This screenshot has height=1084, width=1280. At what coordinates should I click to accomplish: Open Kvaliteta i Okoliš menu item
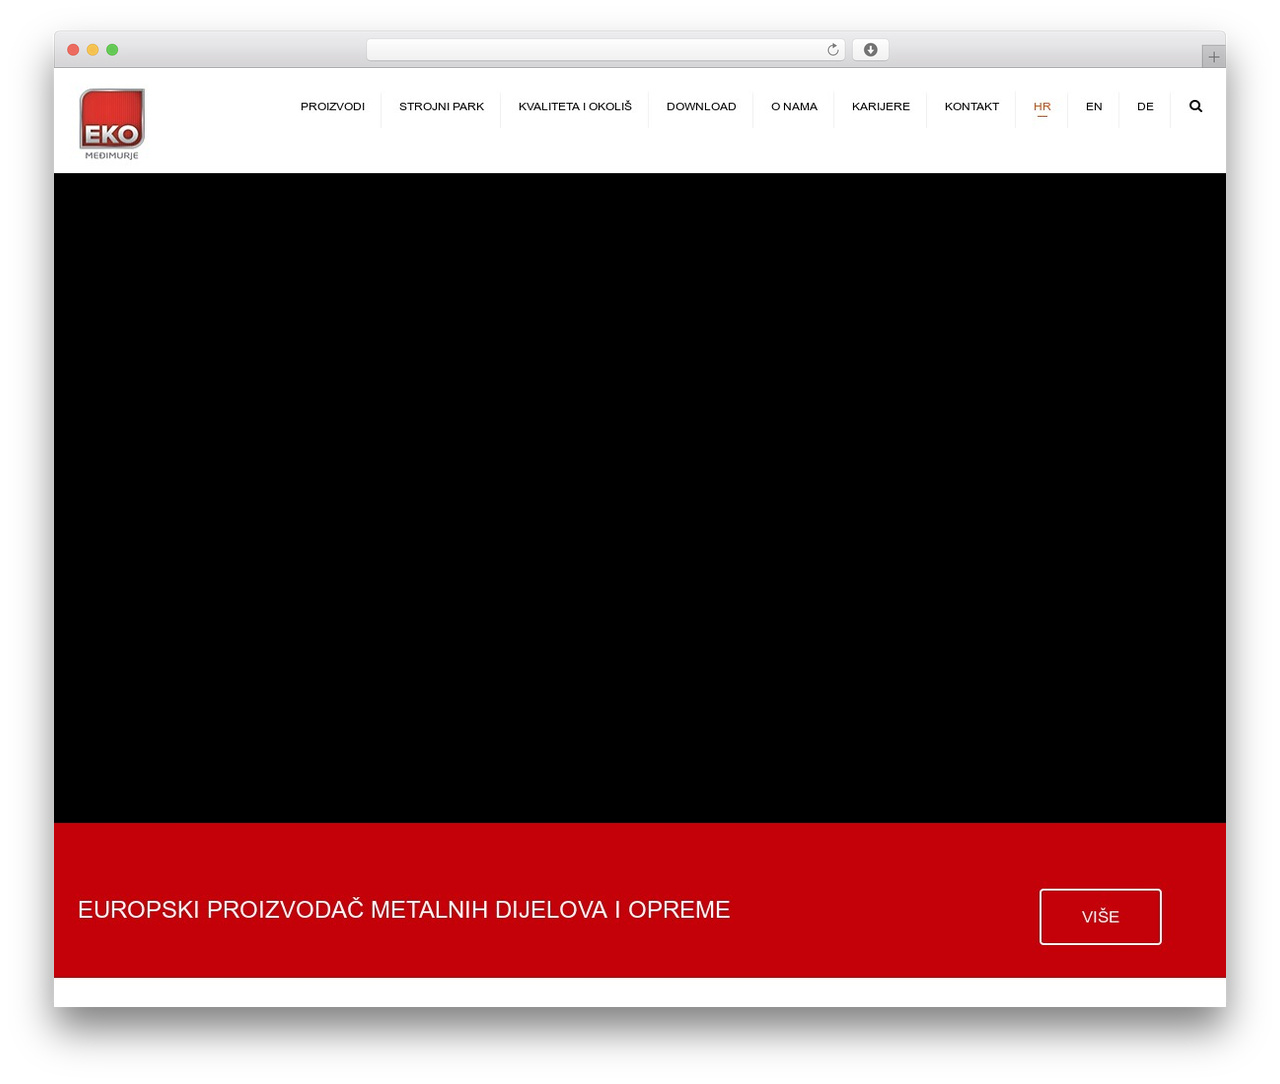pyautogui.click(x=575, y=106)
